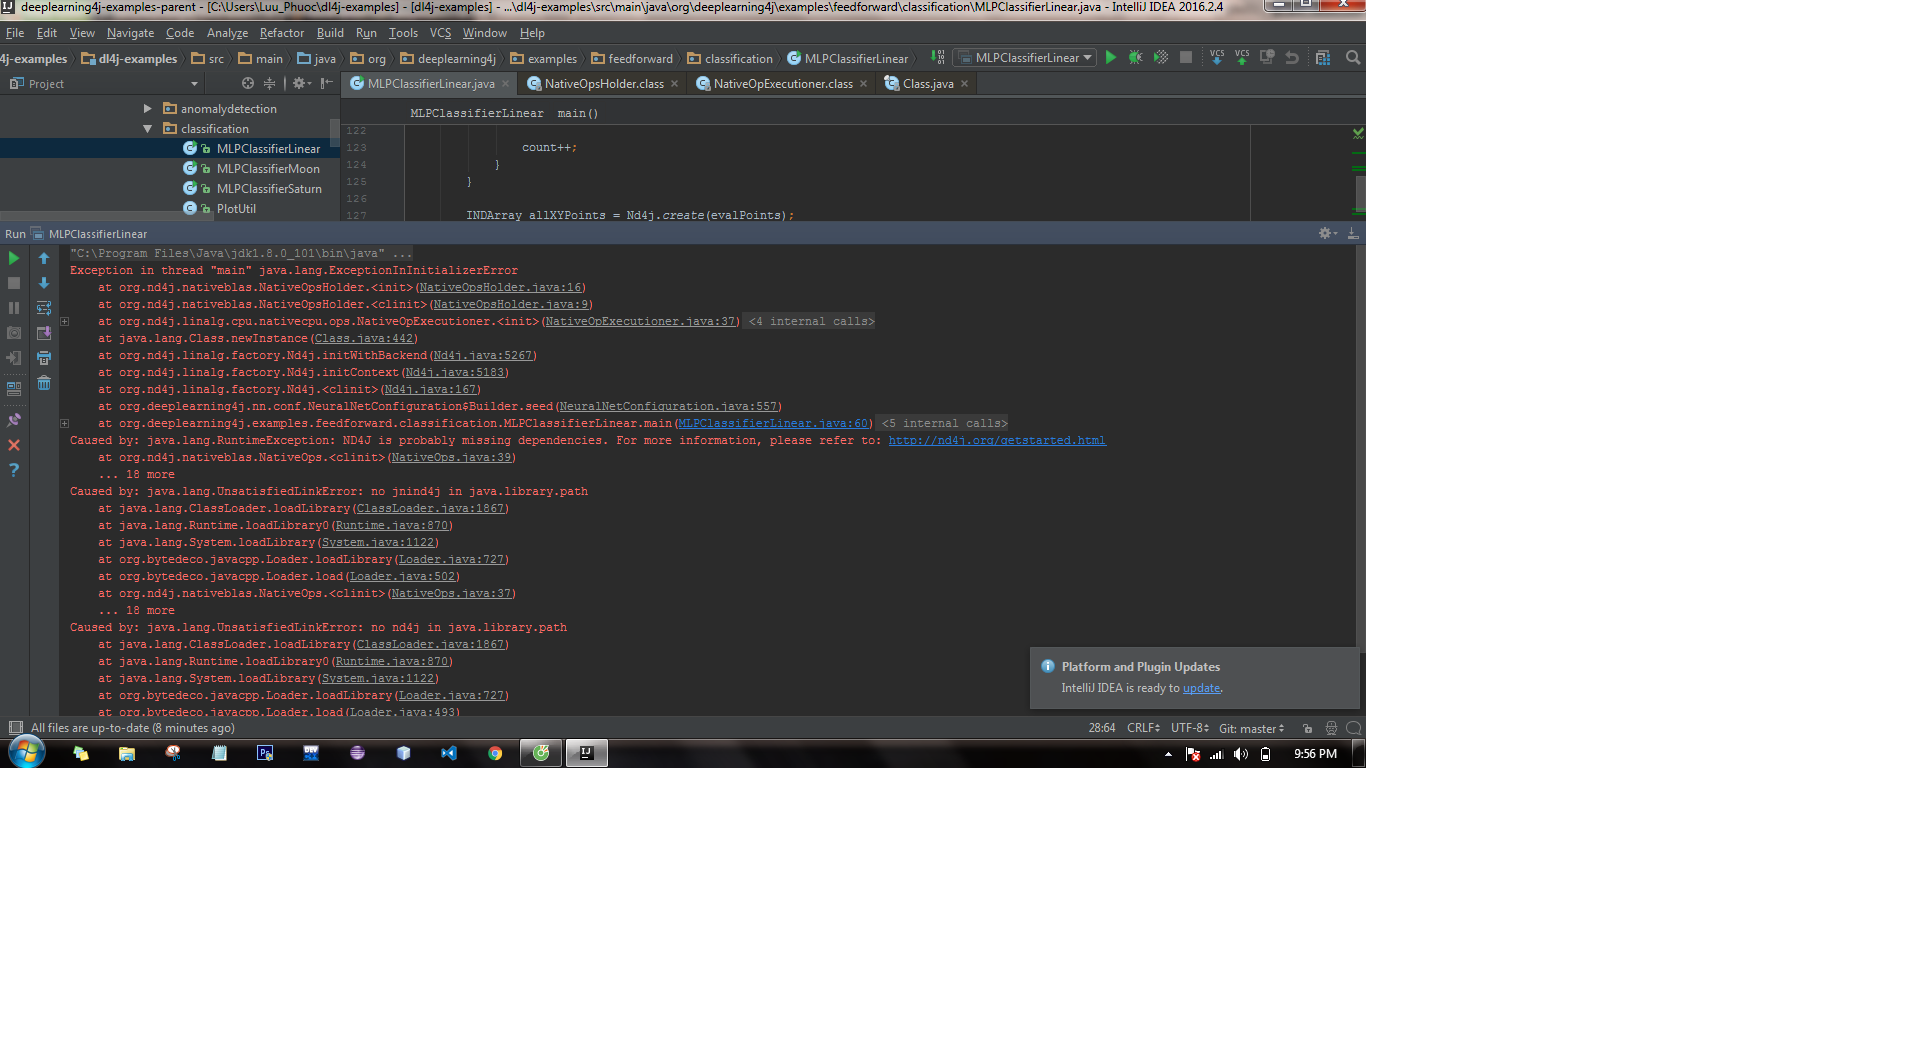This screenshot has width=1926, height=1038.
Task: Run MLPClassifierLinear from the main toolbar
Action: click(x=1110, y=58)
